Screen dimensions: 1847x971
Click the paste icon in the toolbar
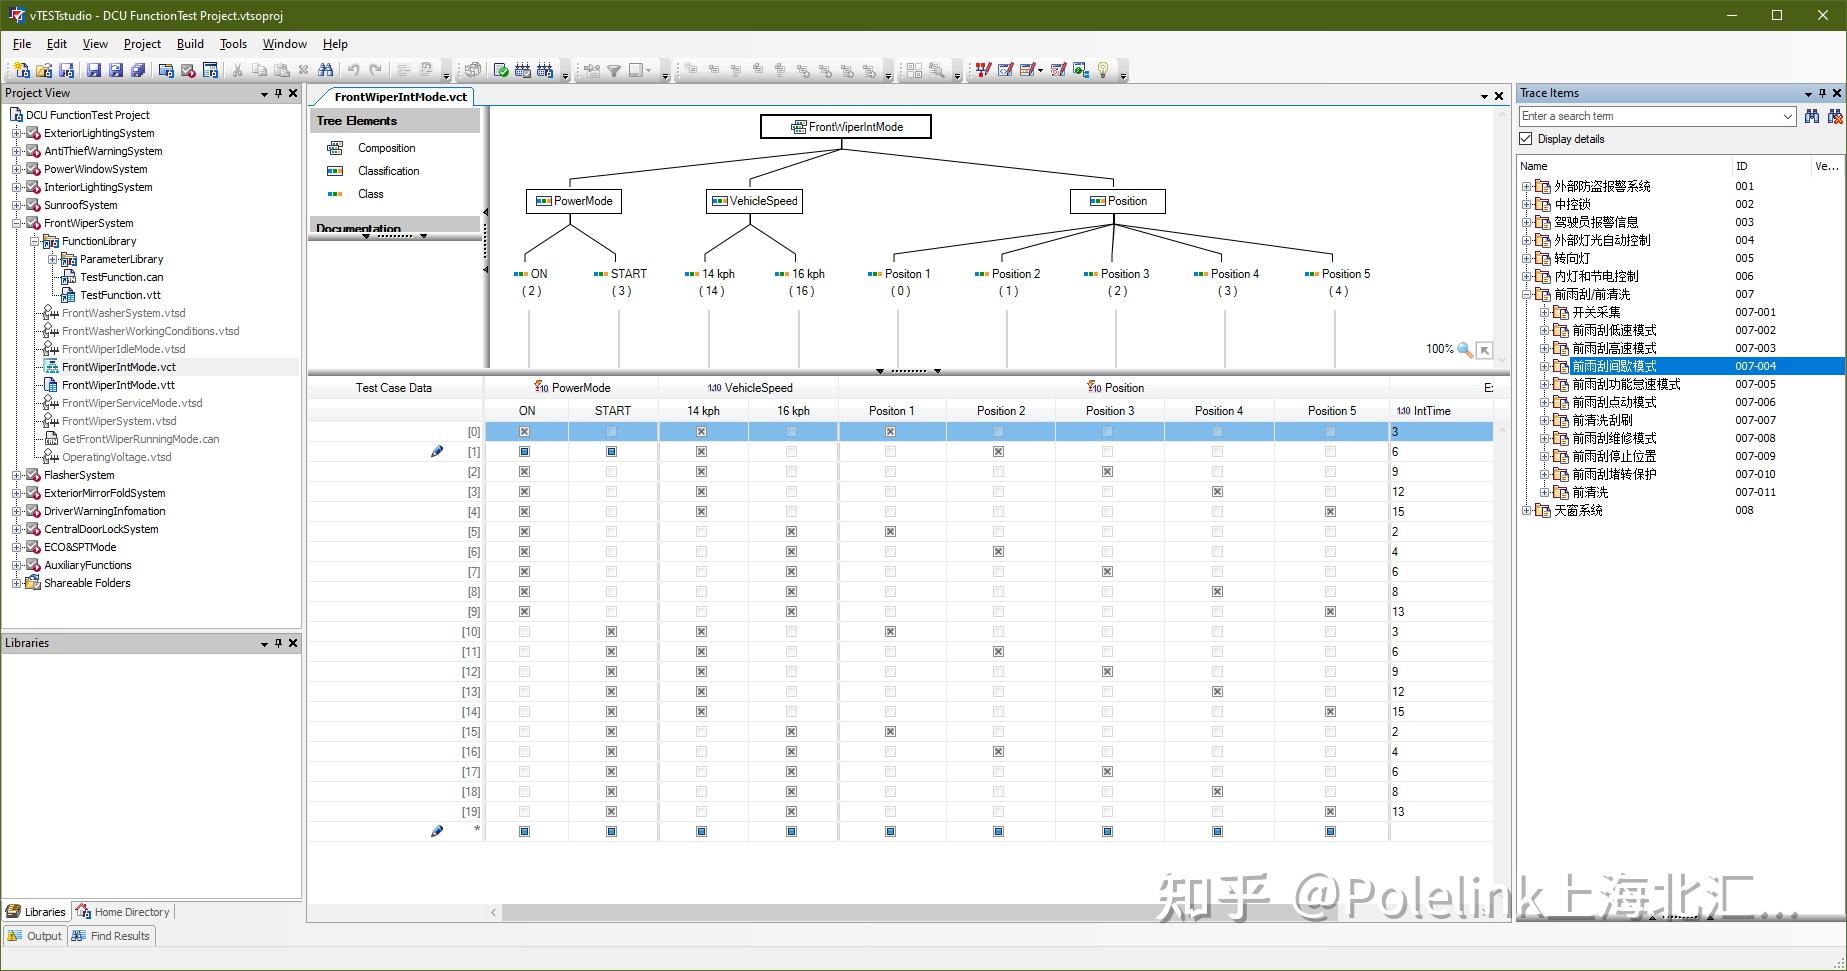[281, 70]
